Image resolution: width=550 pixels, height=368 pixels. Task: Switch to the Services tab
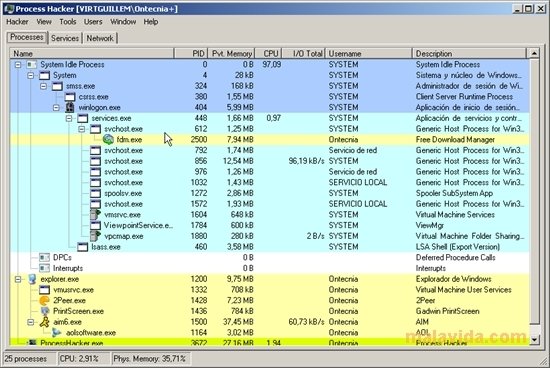(65, 38)
